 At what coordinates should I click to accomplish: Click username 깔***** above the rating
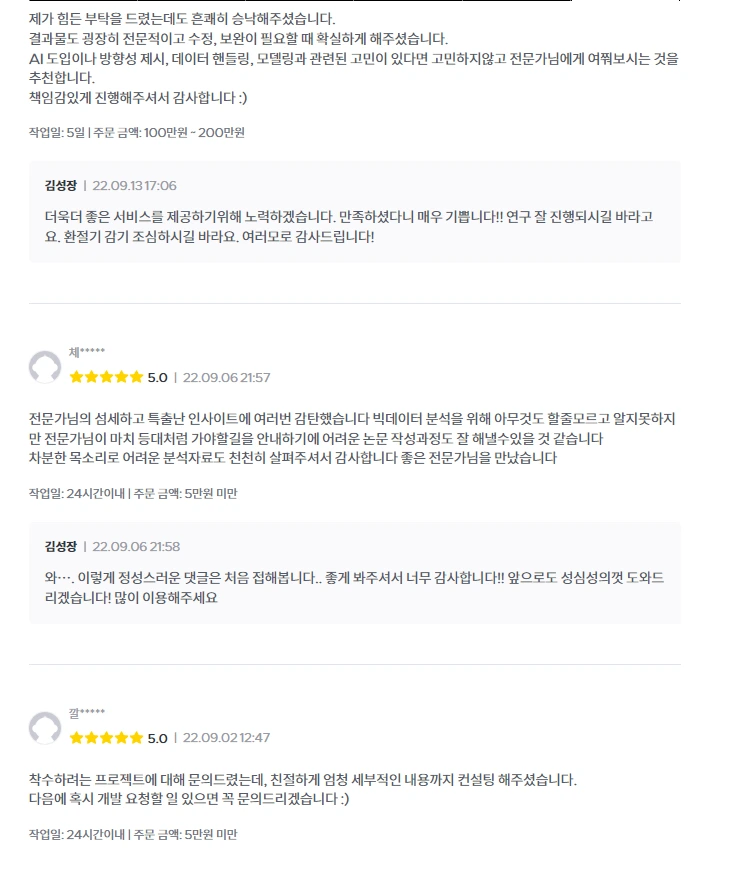pyautogui.click(x=87, y=713)
